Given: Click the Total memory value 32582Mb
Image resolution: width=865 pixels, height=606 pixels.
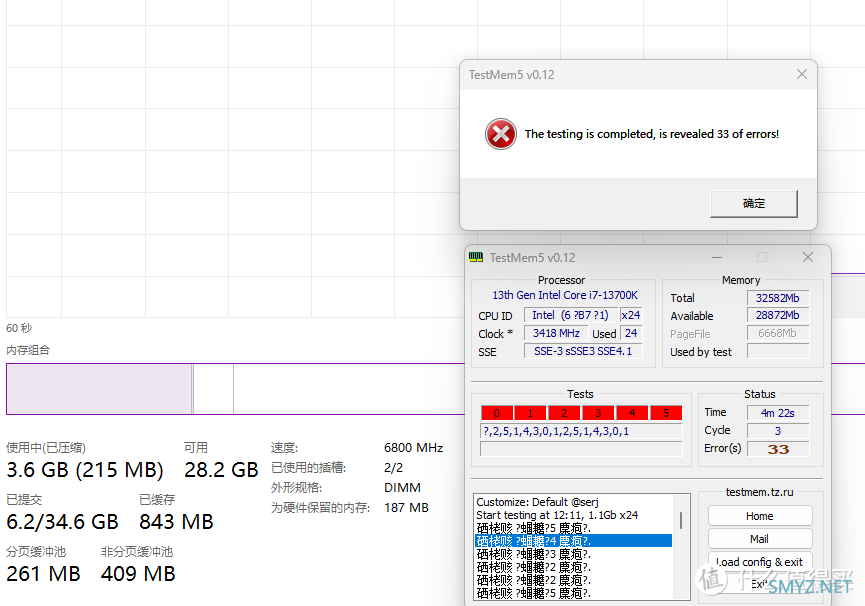Looking at the screenshot, I should pyautogui.click(x=778, y=298).
